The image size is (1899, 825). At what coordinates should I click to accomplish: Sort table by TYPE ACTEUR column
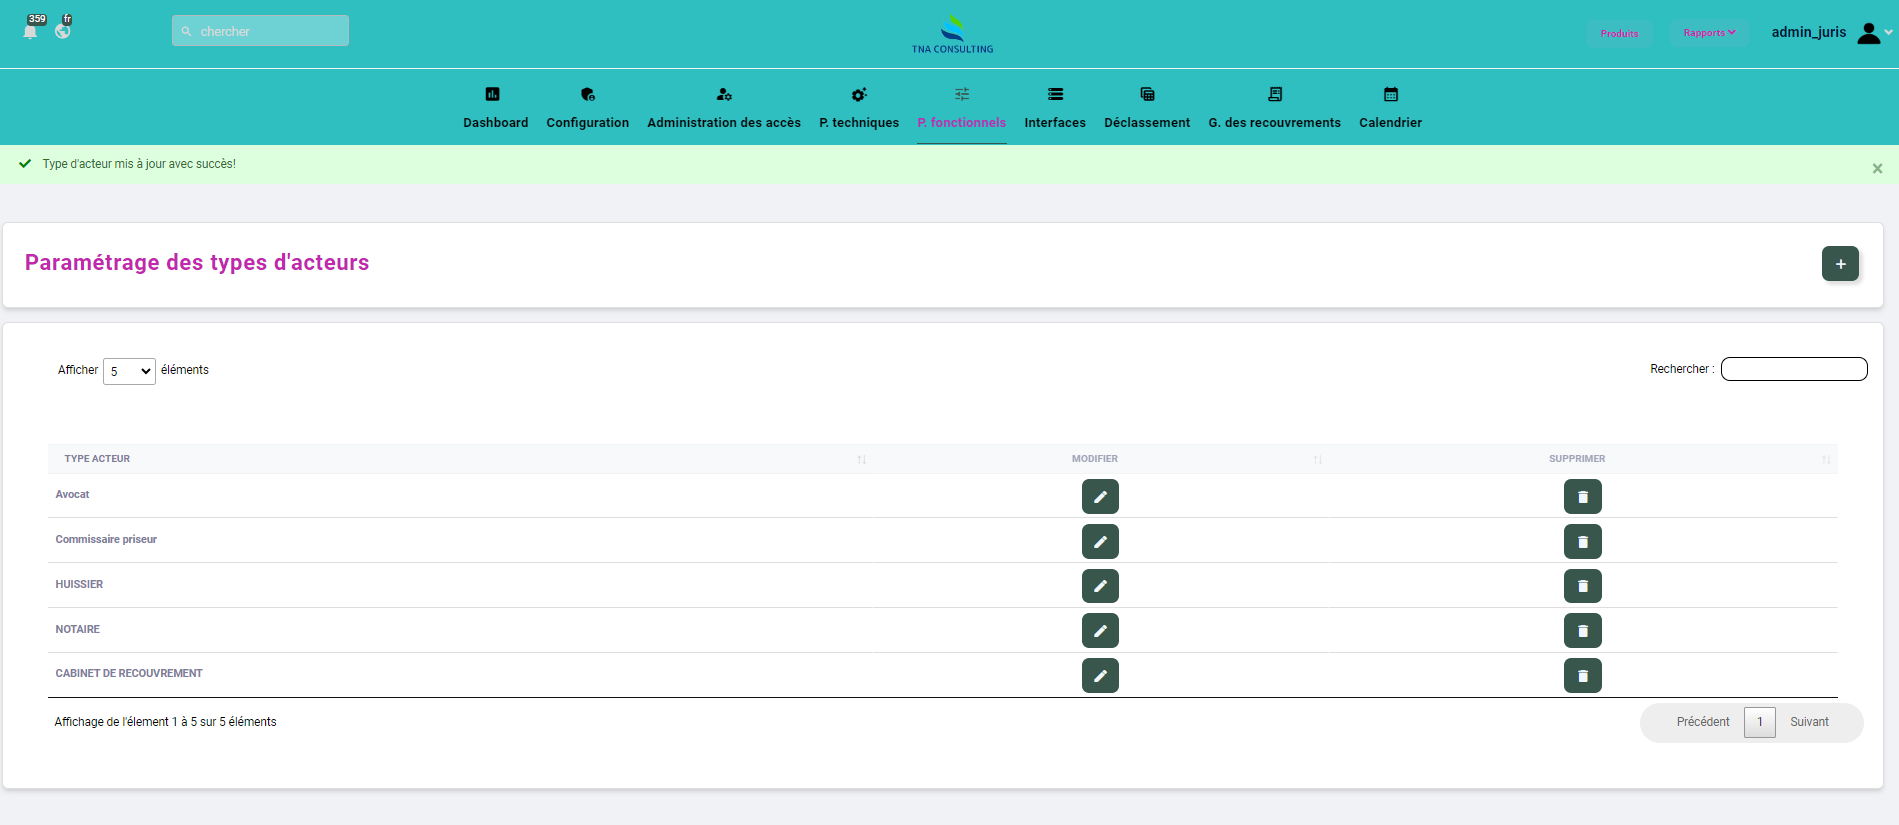[x=97, y=459]
